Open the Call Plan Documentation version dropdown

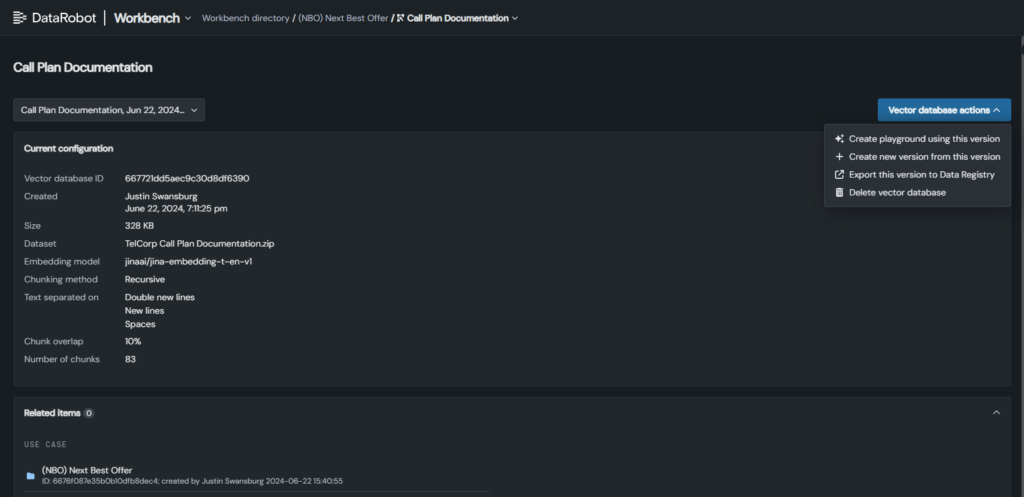coord(109,110)
